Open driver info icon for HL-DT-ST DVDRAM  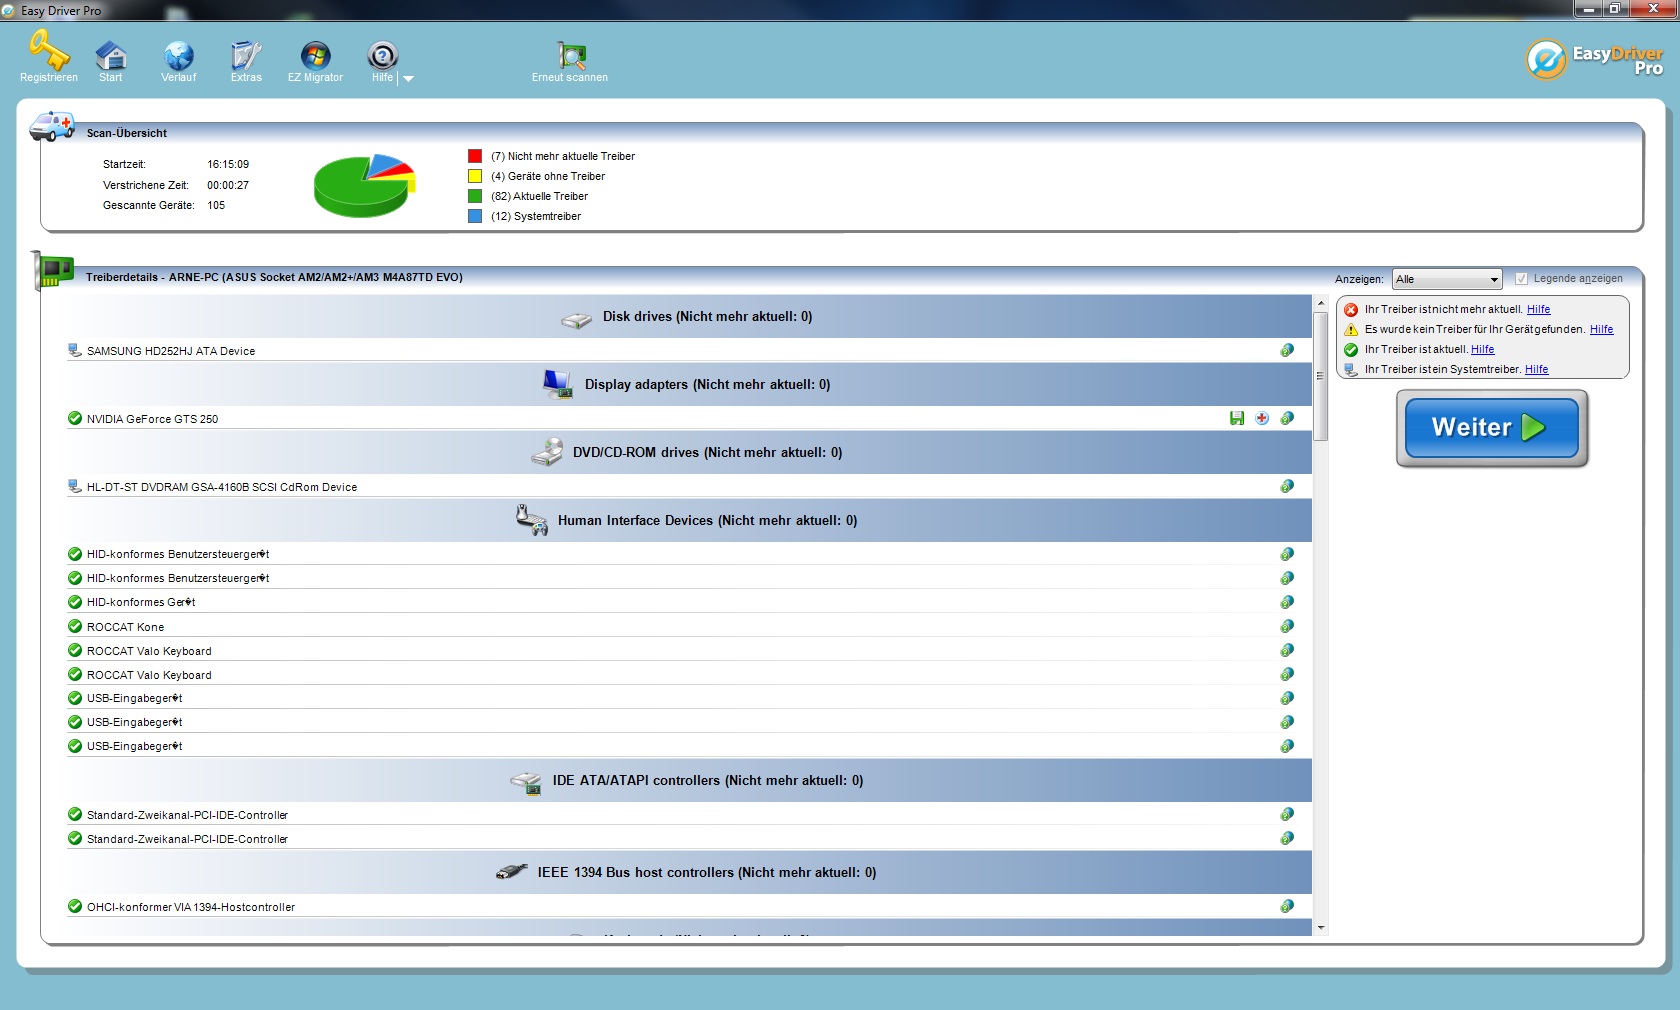coord(1287,486)
